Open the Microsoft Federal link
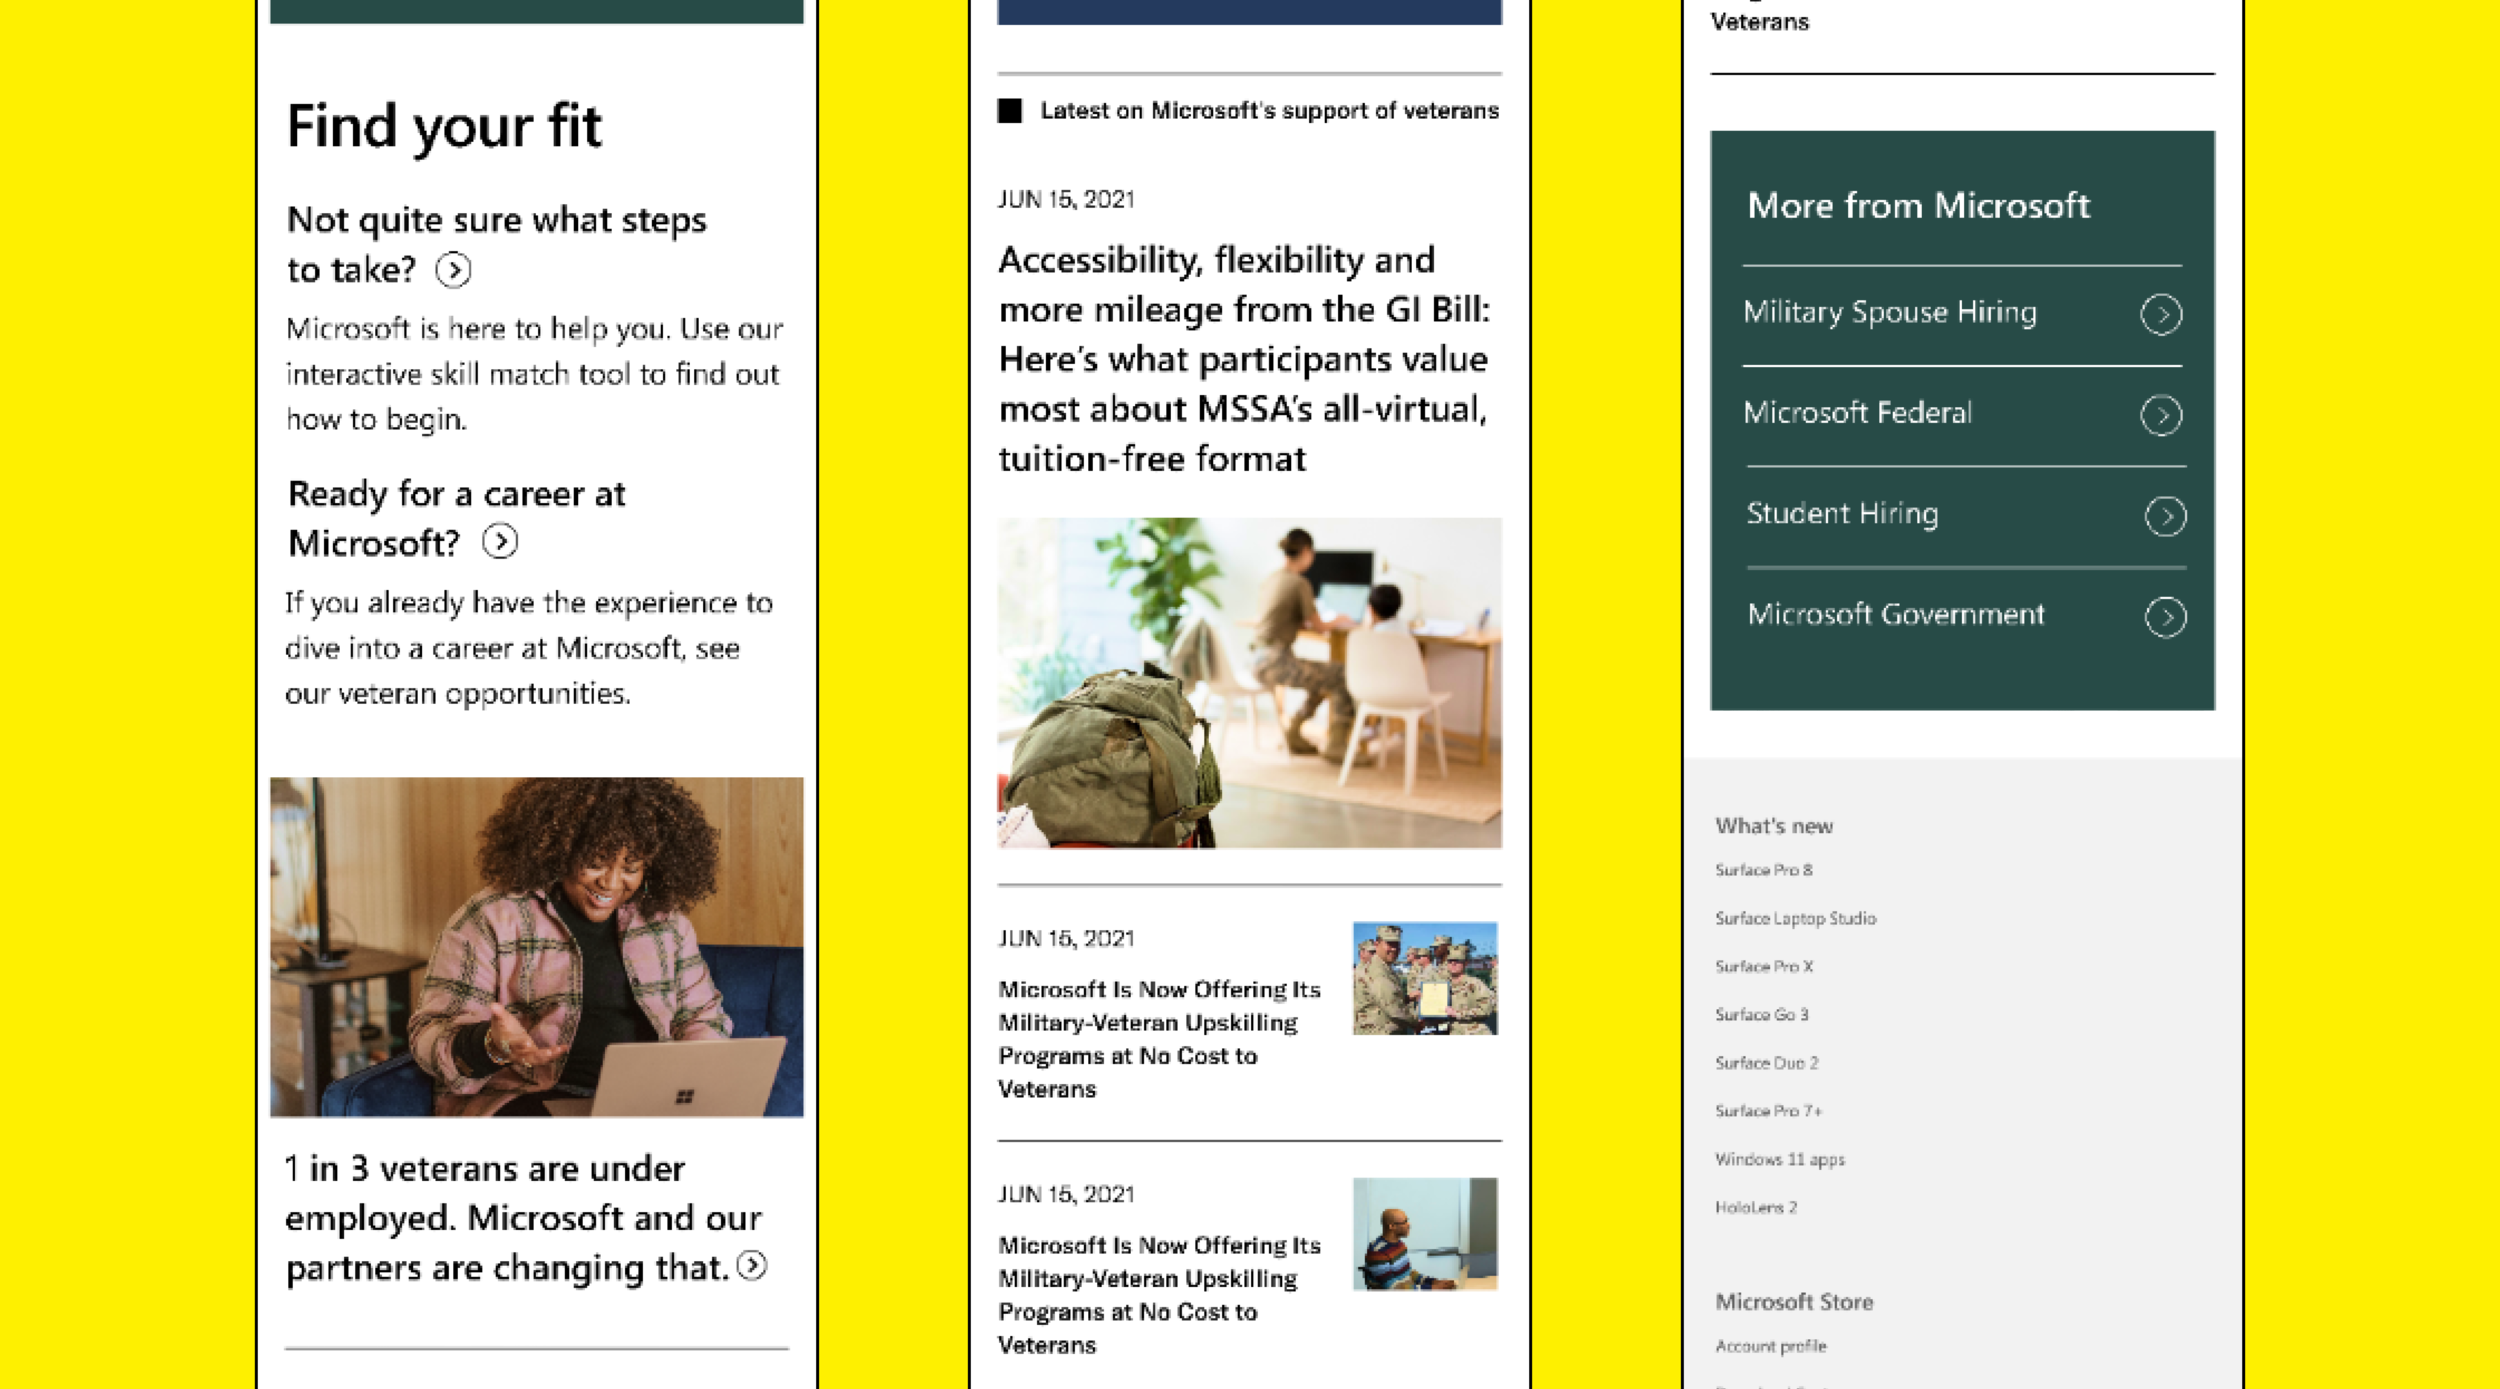This screenshot has width=2500, height=1389. 1857,412
